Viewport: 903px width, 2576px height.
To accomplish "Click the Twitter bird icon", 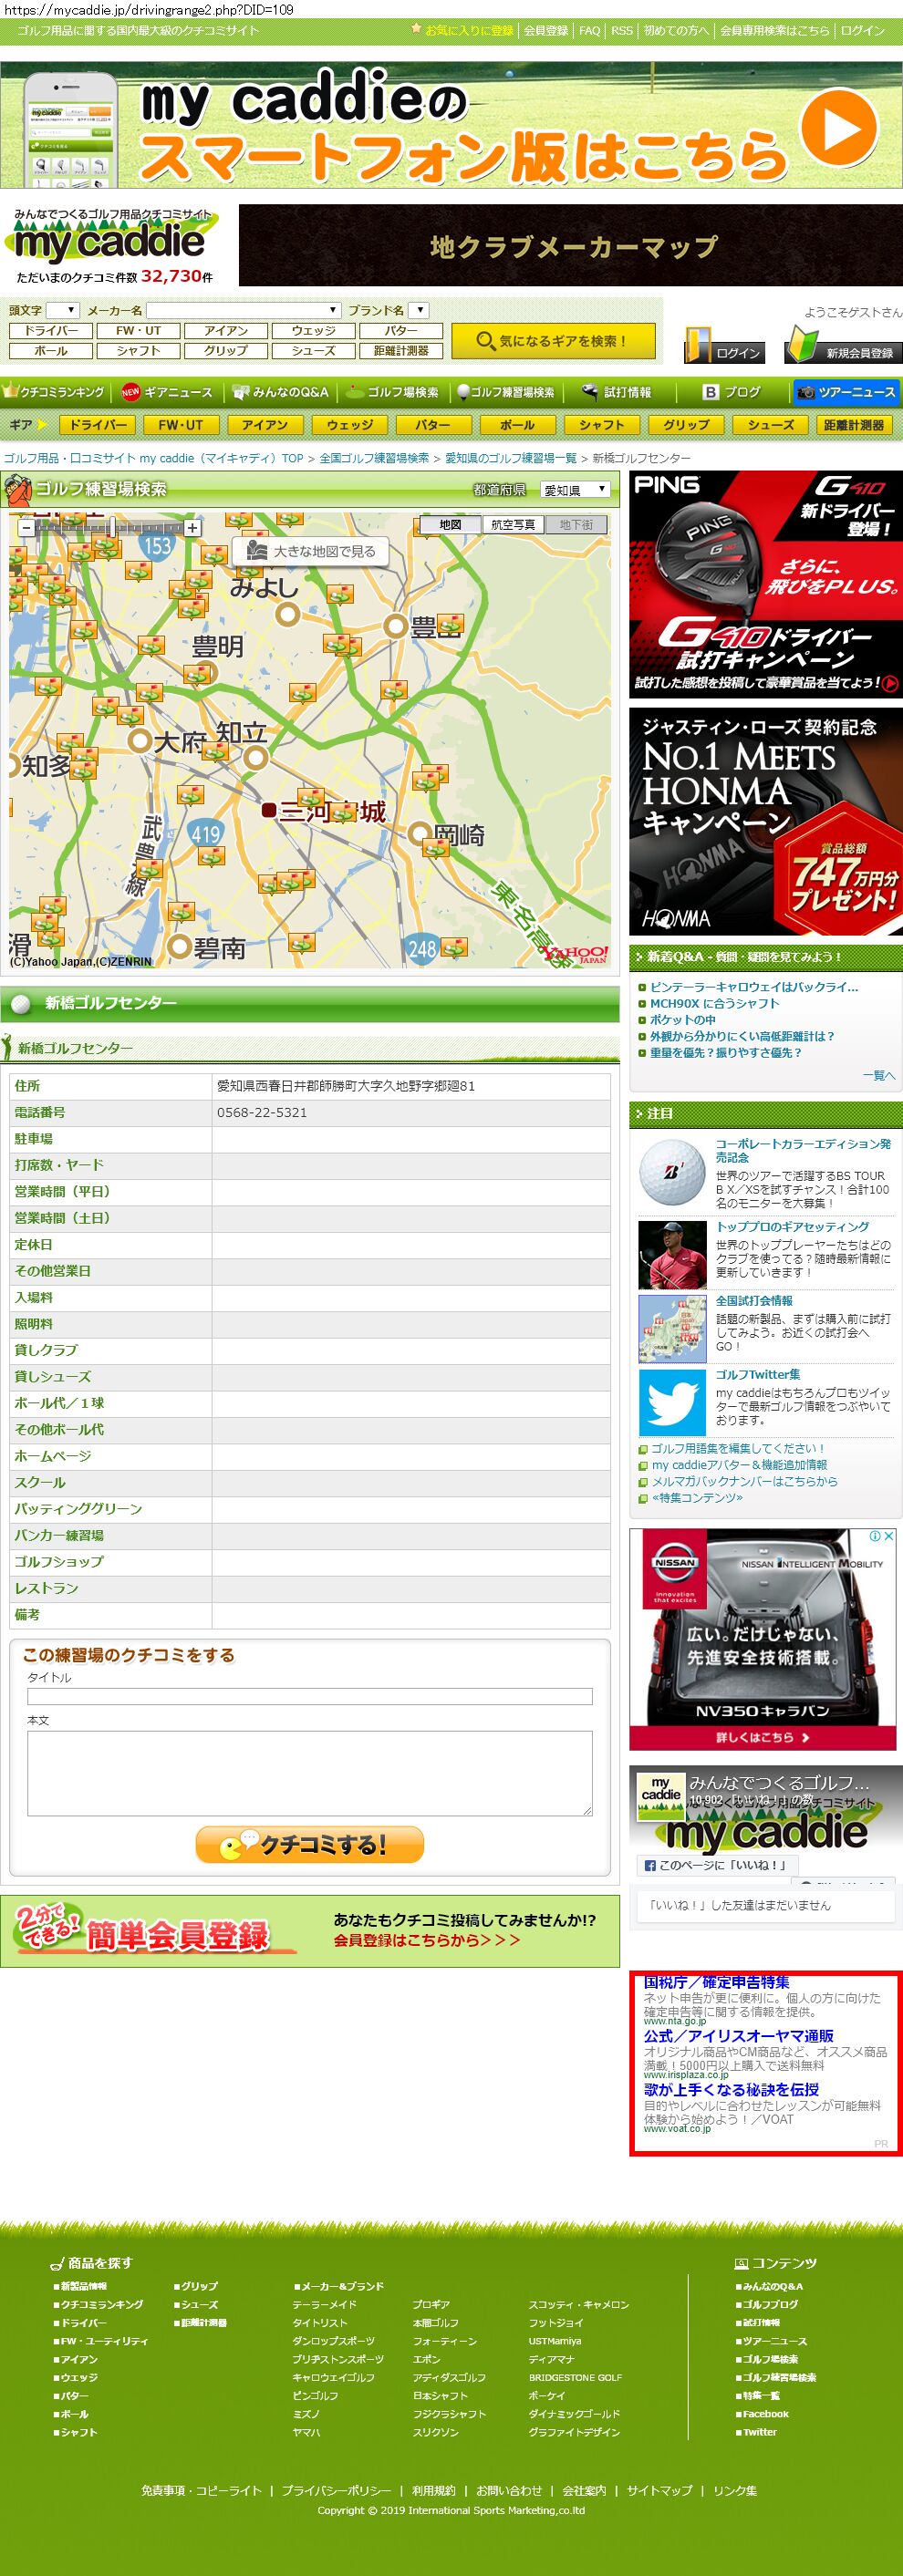I will click(x=672, y=1402).
